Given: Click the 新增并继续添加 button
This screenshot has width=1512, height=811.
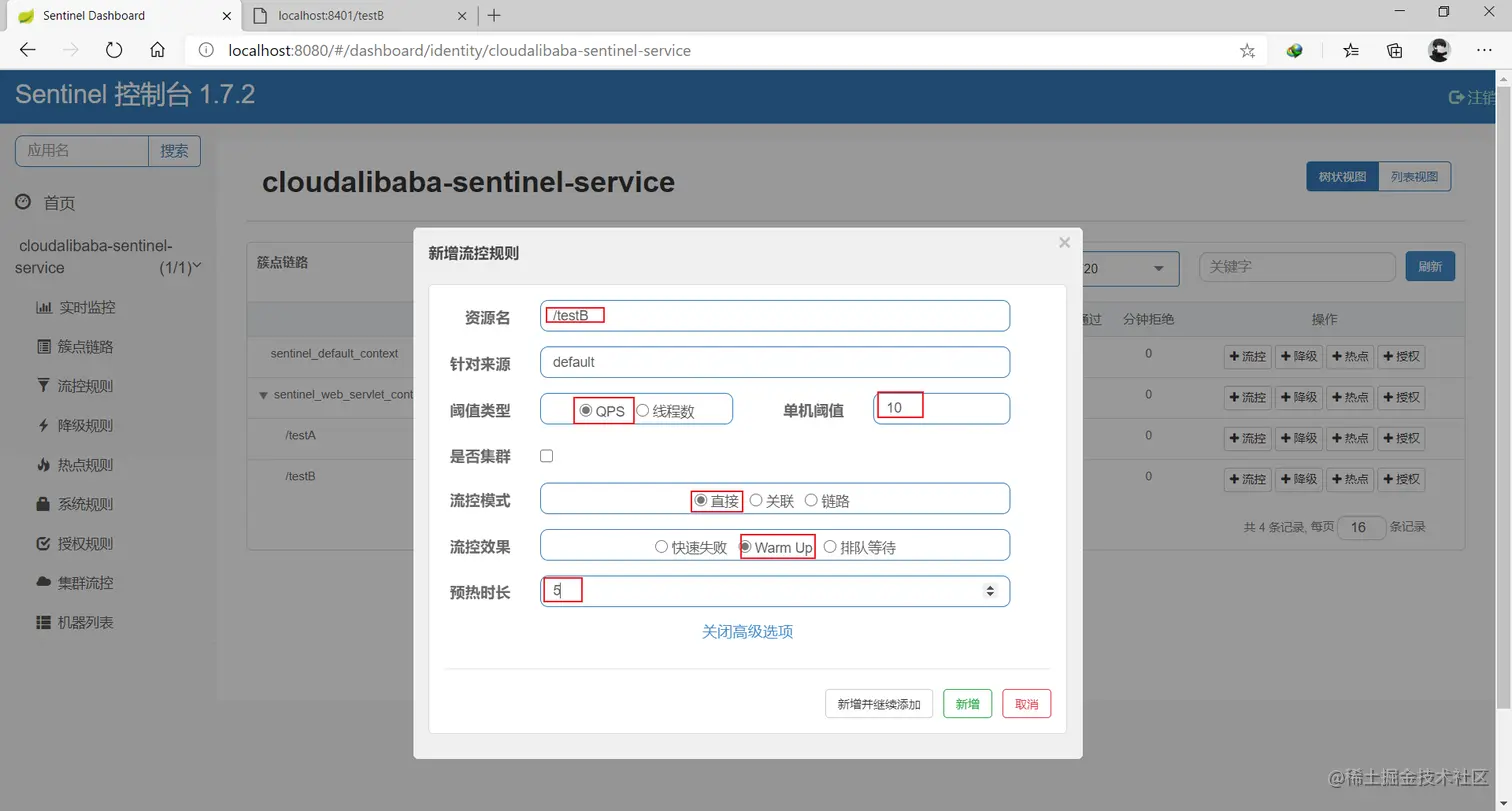Looking at the screenshot, I should [x=879, y=704].
